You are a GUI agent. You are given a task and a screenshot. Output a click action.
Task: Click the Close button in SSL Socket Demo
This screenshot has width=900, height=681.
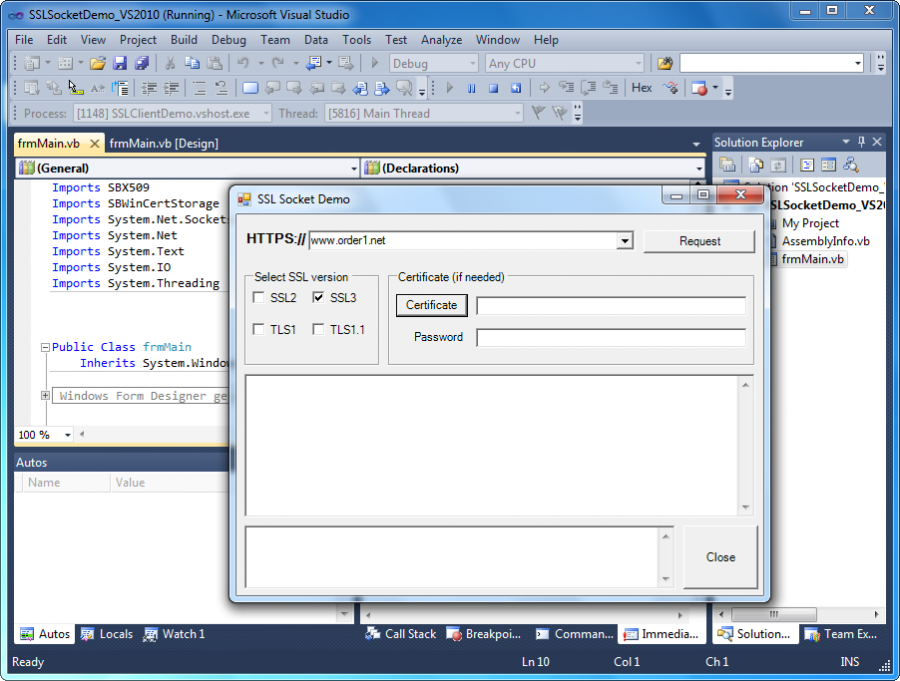point(720,557)
